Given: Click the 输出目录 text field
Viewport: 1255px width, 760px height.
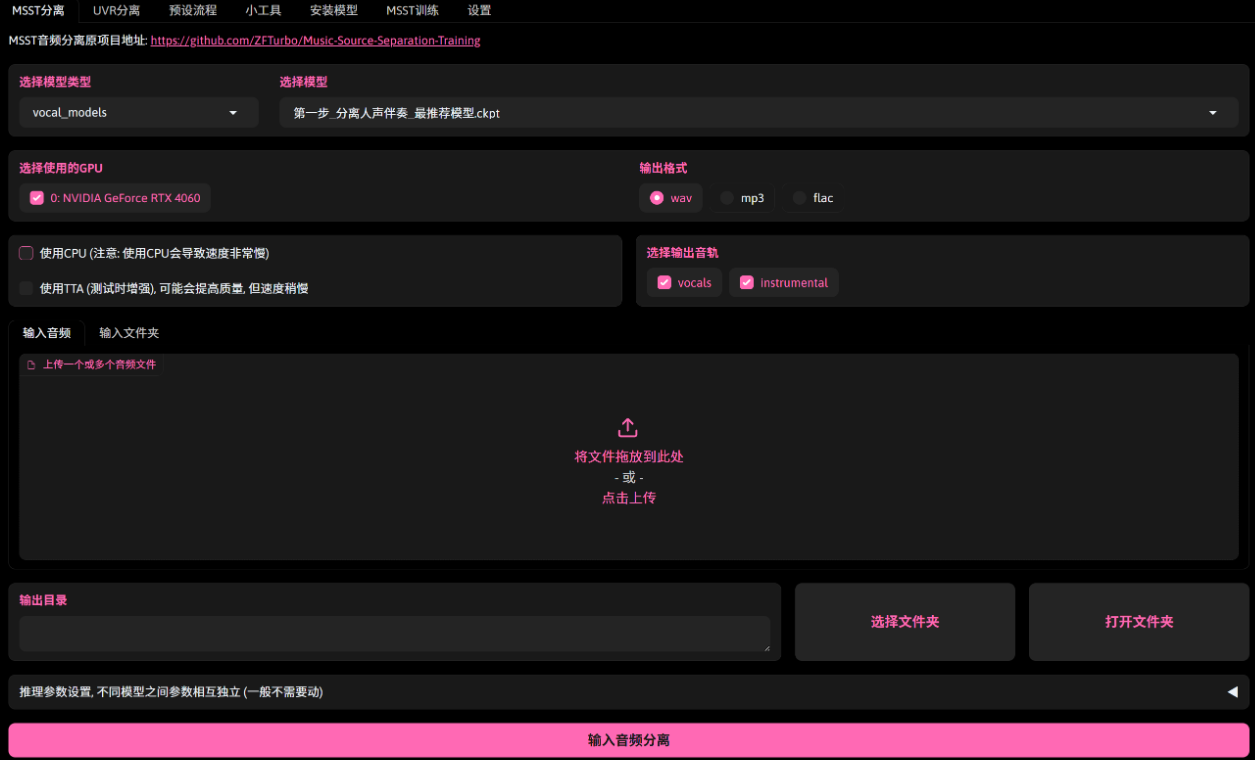Looking at the screenshot, I should [394, 634].
